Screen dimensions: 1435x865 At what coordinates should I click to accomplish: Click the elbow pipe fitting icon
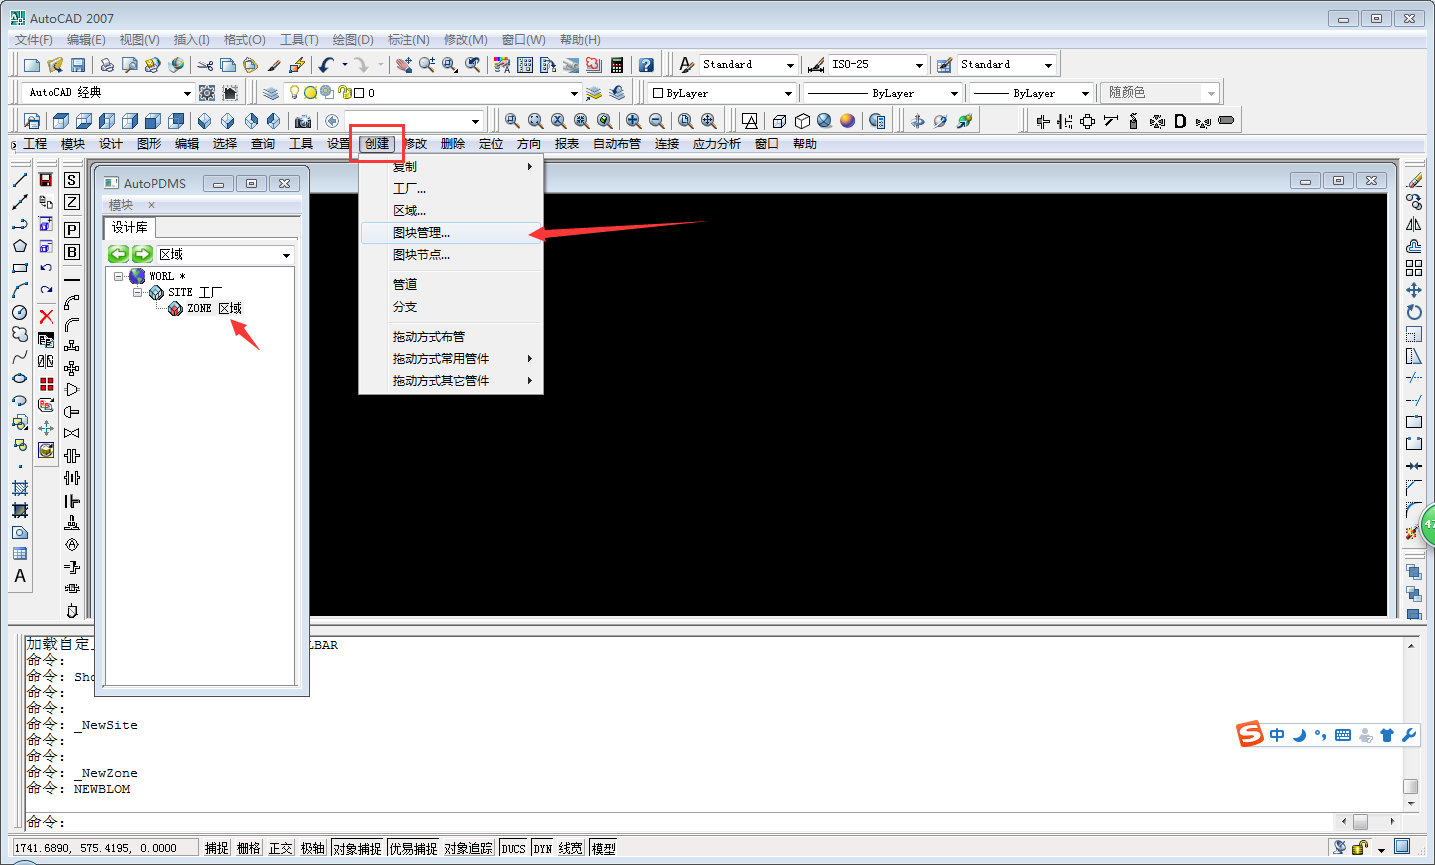[x=72, y=302]
